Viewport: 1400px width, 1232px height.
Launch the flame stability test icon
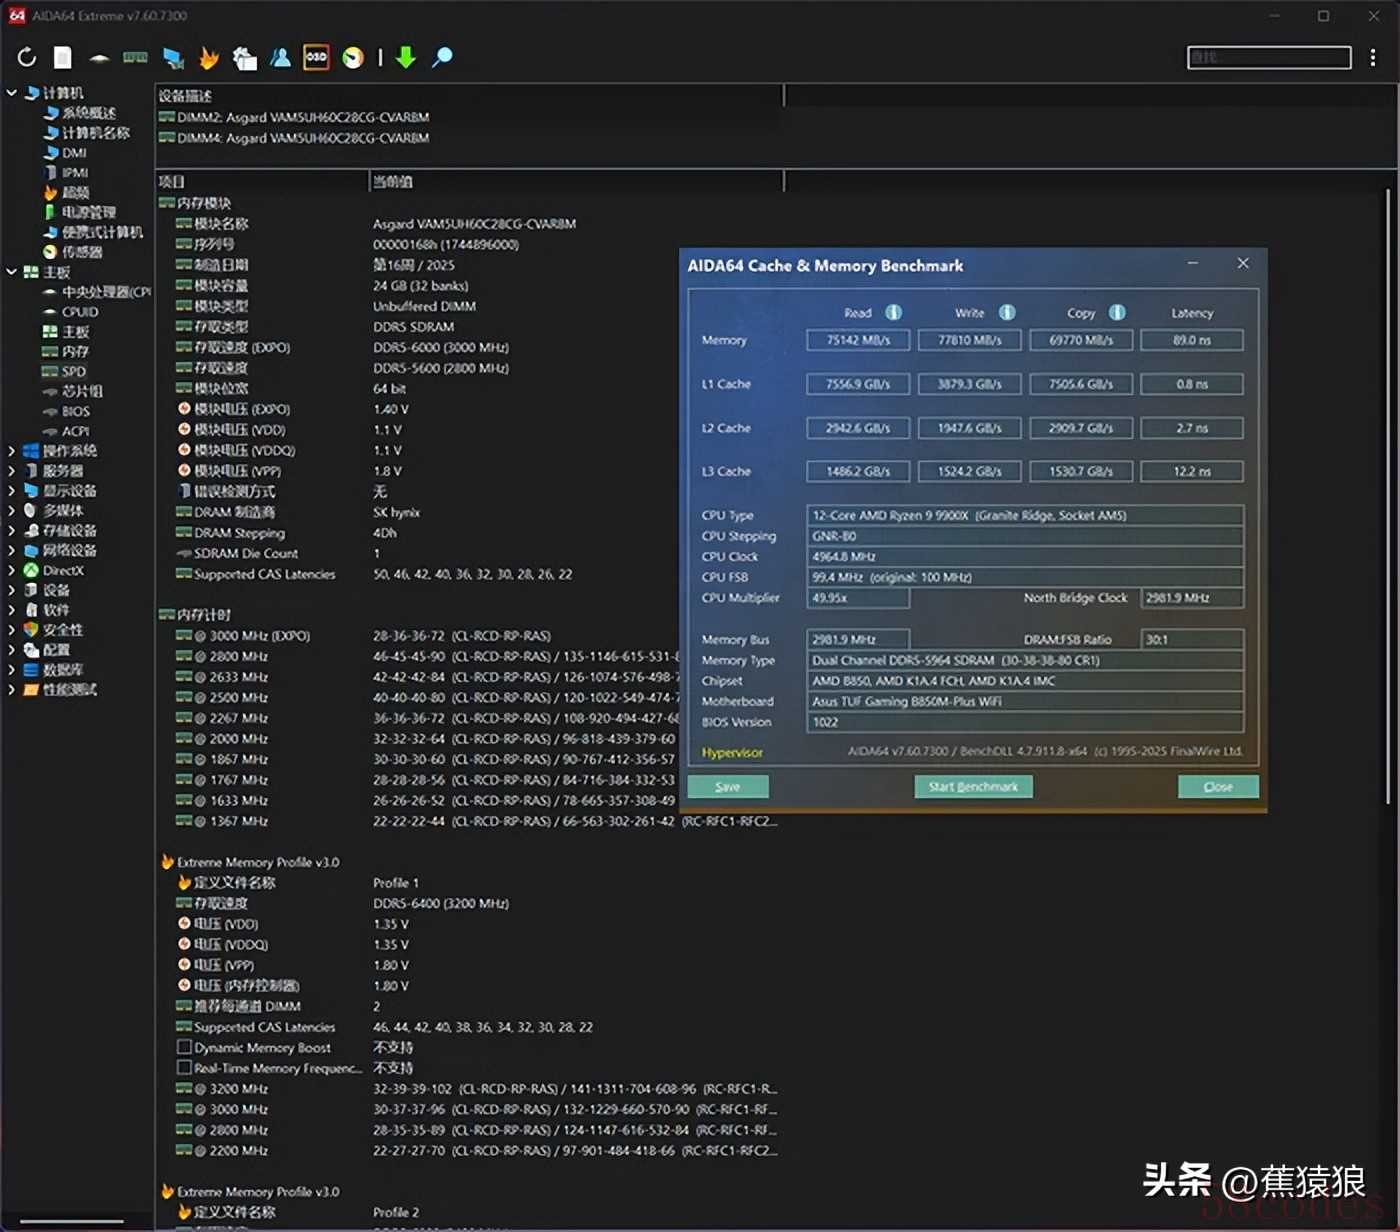click(209, 58)
